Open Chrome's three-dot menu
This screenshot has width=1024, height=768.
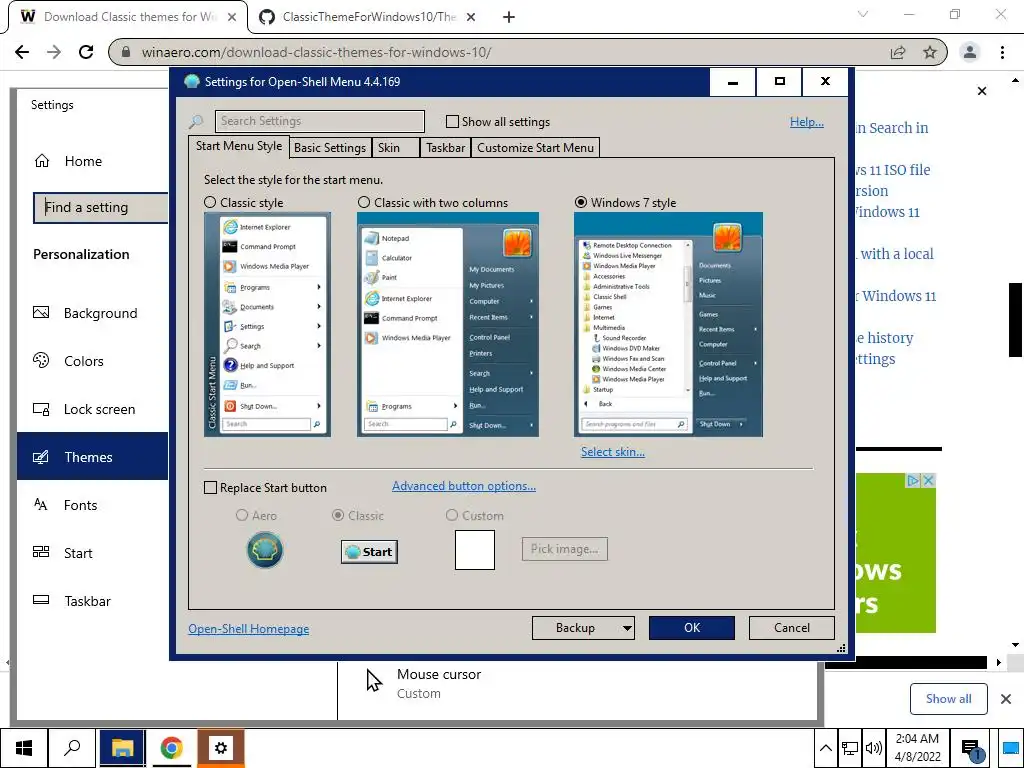tap(1002, 52)
